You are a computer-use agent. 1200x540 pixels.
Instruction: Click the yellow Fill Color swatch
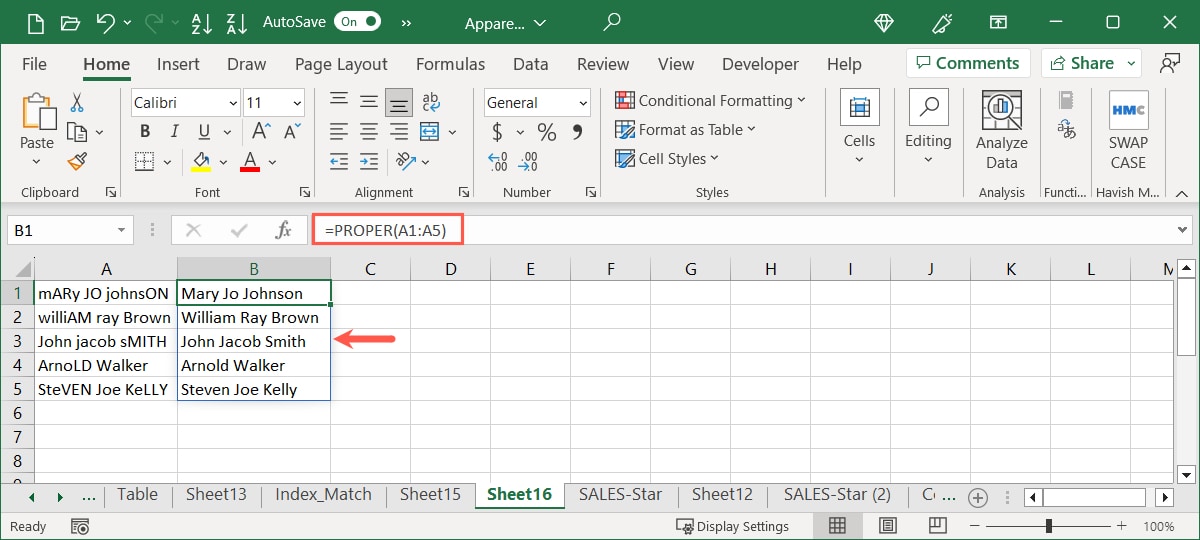point(201,161)
